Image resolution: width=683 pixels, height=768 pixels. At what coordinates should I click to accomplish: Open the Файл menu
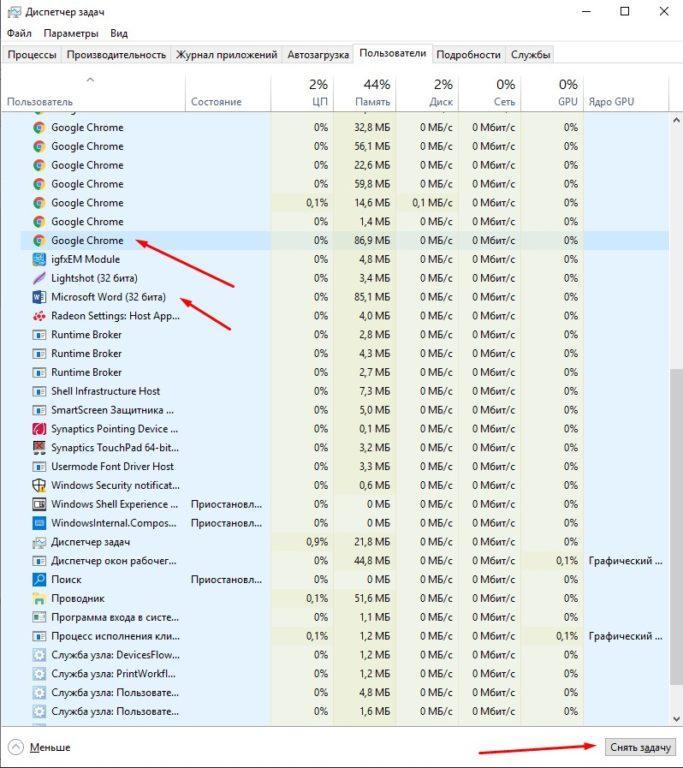[x=19, y=33]
